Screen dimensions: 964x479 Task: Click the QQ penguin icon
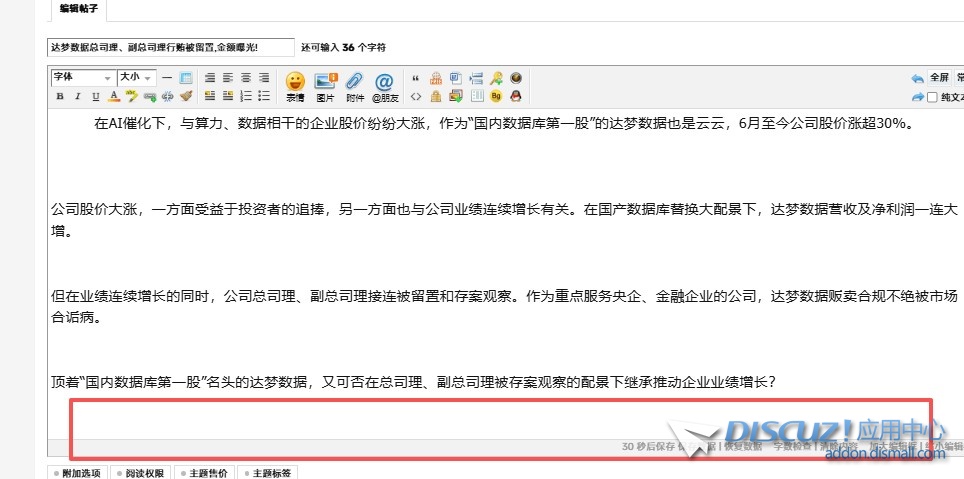[x=515, y=97]
